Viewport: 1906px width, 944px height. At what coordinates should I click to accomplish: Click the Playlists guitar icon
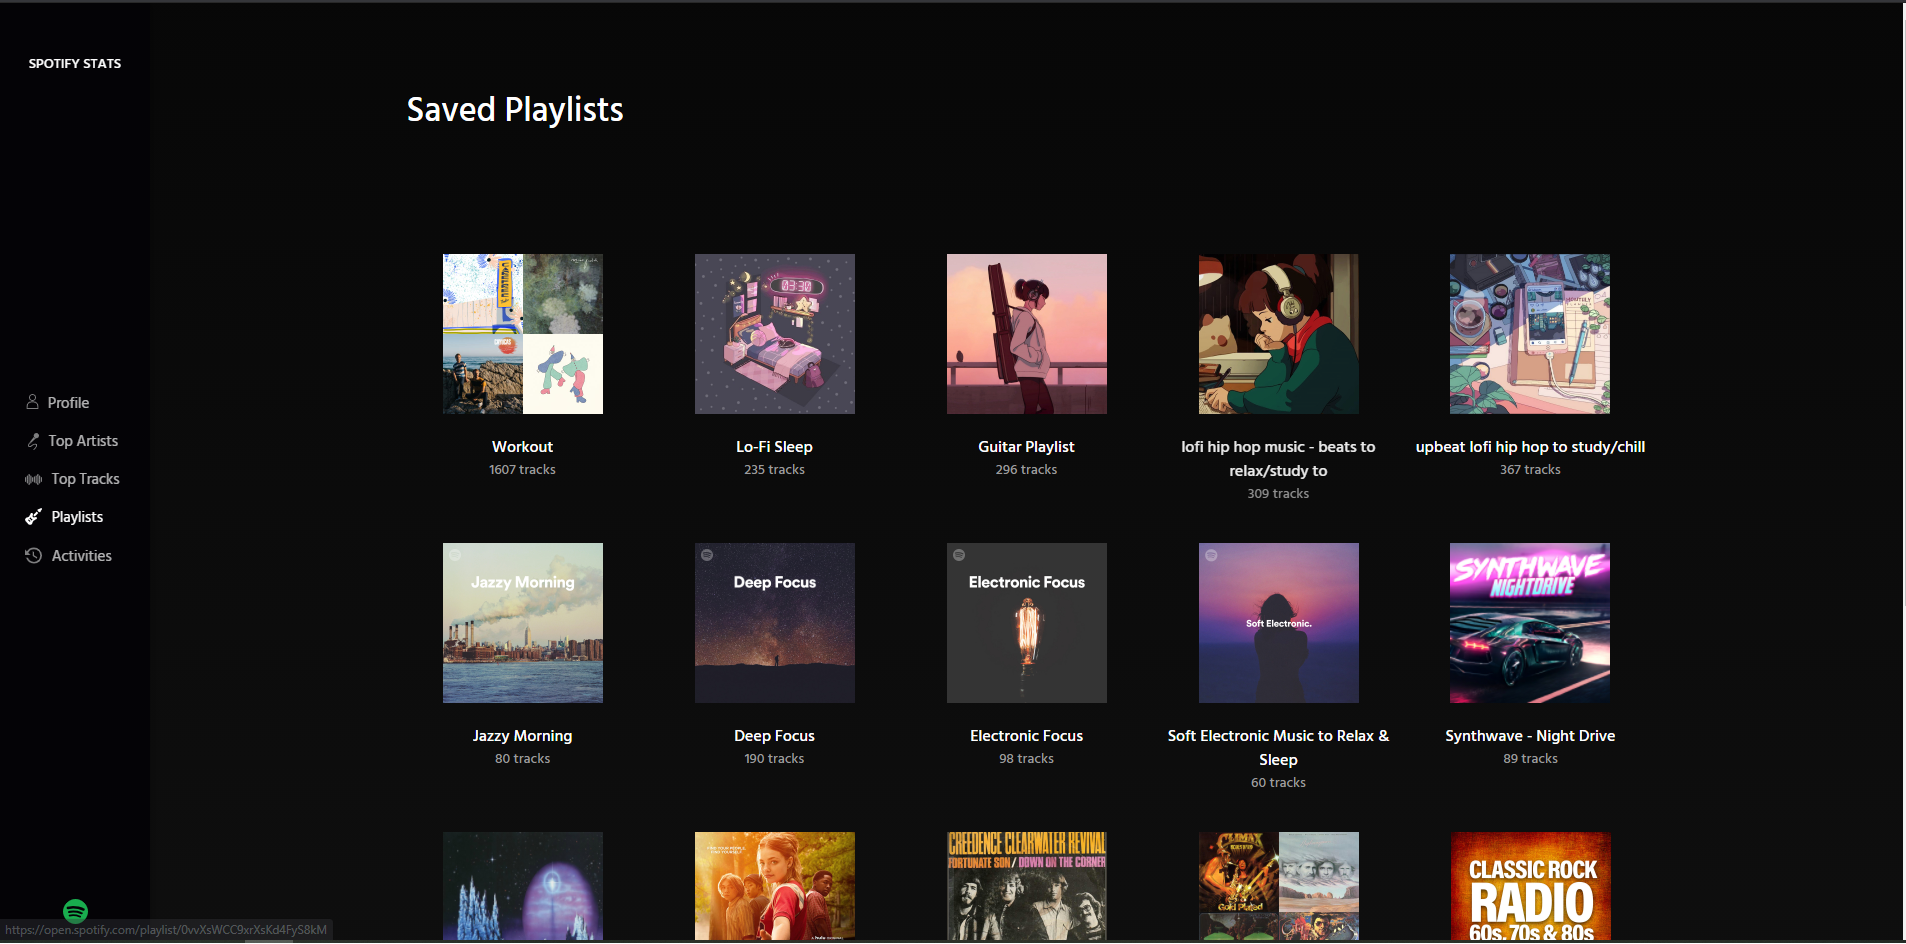click(x=34, y=517)
